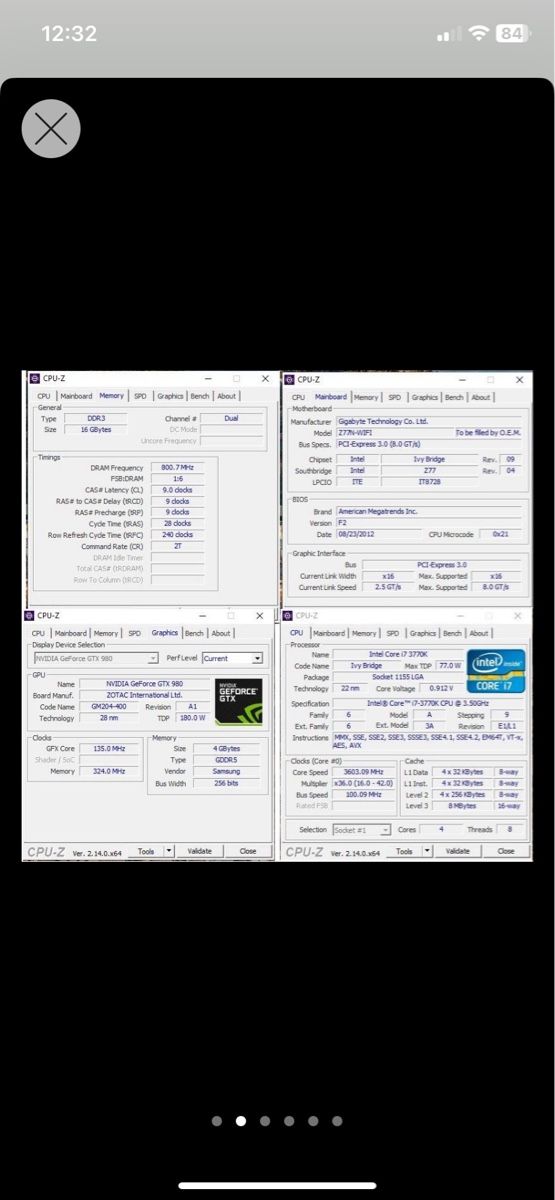Open the Perf Level dropdown set to Current
The image size is (555, 1200).
(x=232, y=658)
